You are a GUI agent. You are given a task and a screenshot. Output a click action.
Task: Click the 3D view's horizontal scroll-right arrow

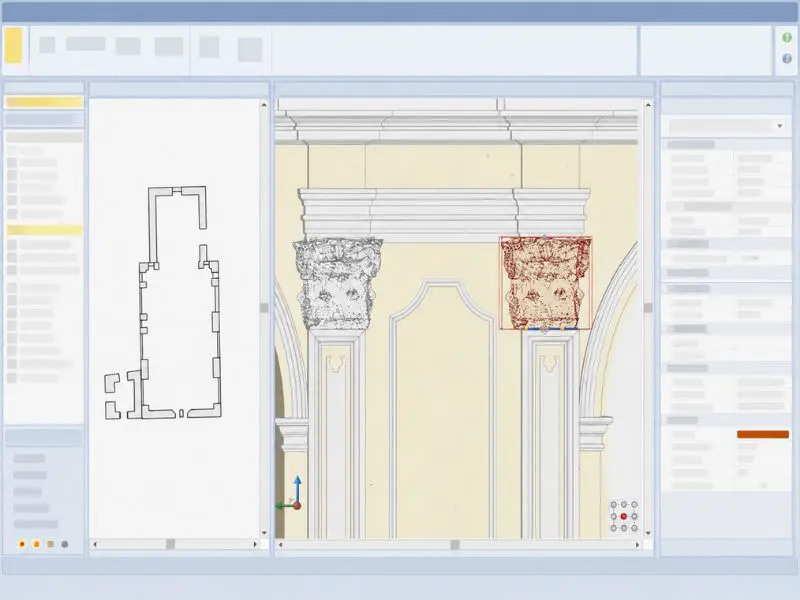click(x=637, y=545)
